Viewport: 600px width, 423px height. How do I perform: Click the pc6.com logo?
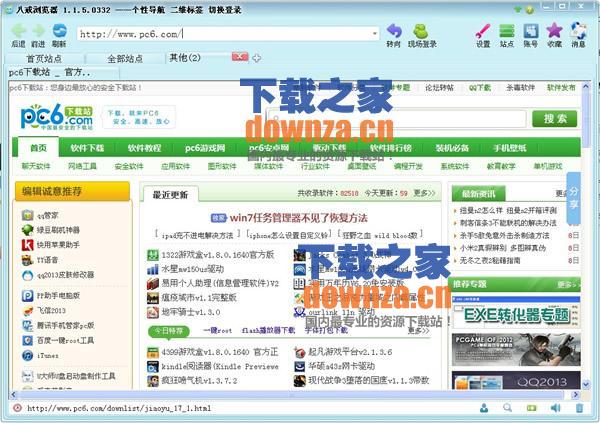[57, 117]
